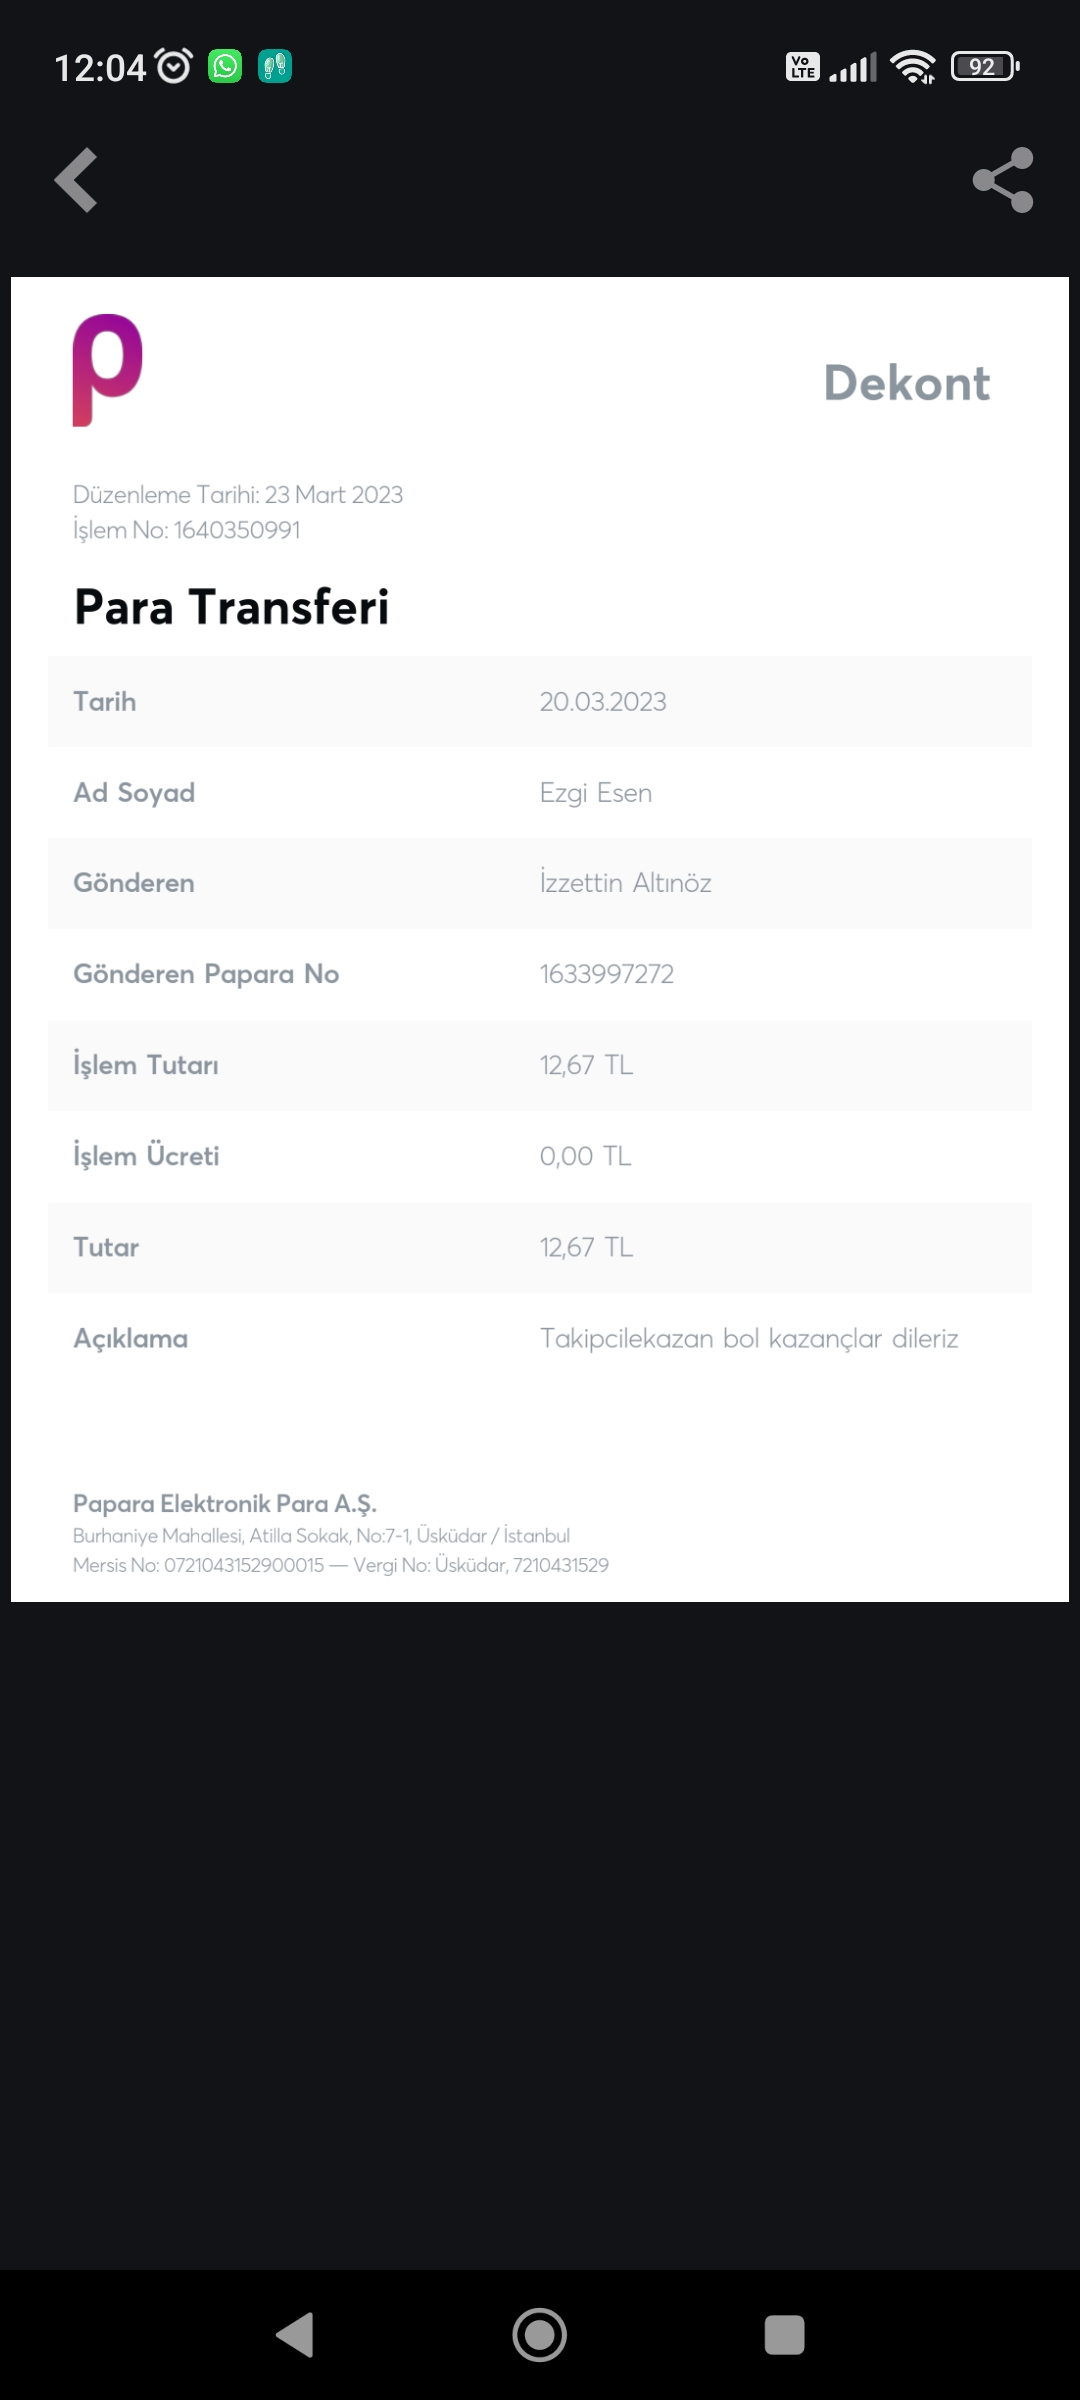Tap the İşlem No 1640350991 text

[x=187, y=530]
